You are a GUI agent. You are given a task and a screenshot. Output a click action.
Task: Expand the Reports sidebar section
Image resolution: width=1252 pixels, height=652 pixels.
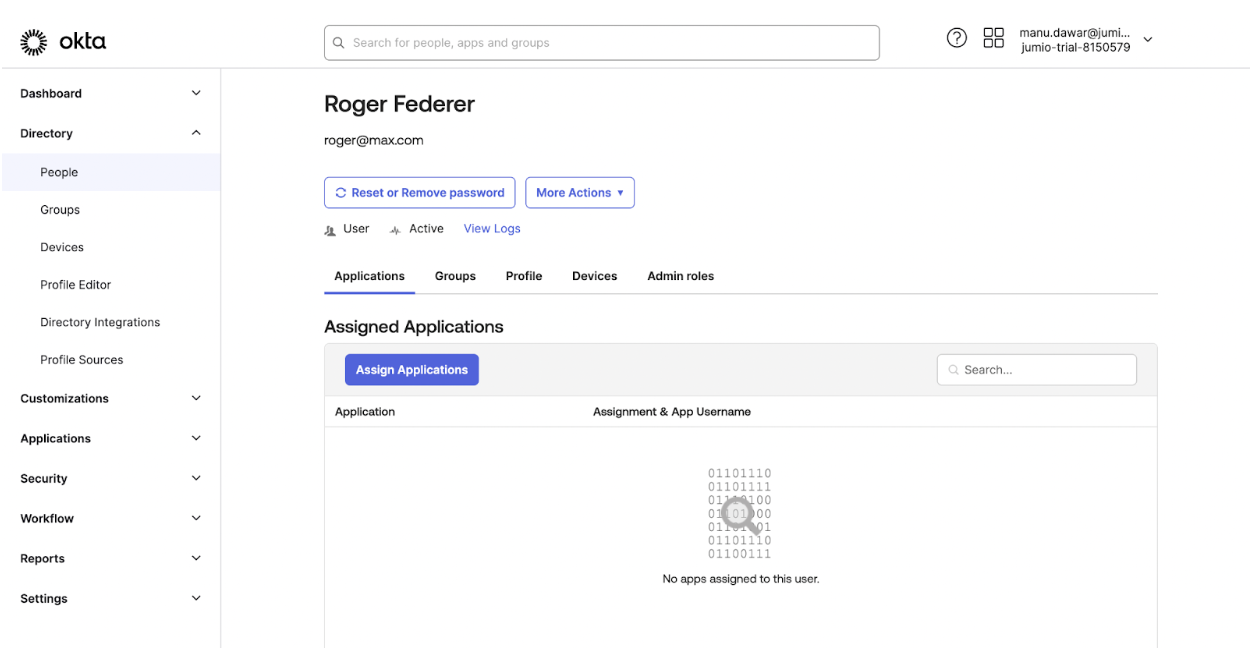pyautogui.click(x=196, y=558)
